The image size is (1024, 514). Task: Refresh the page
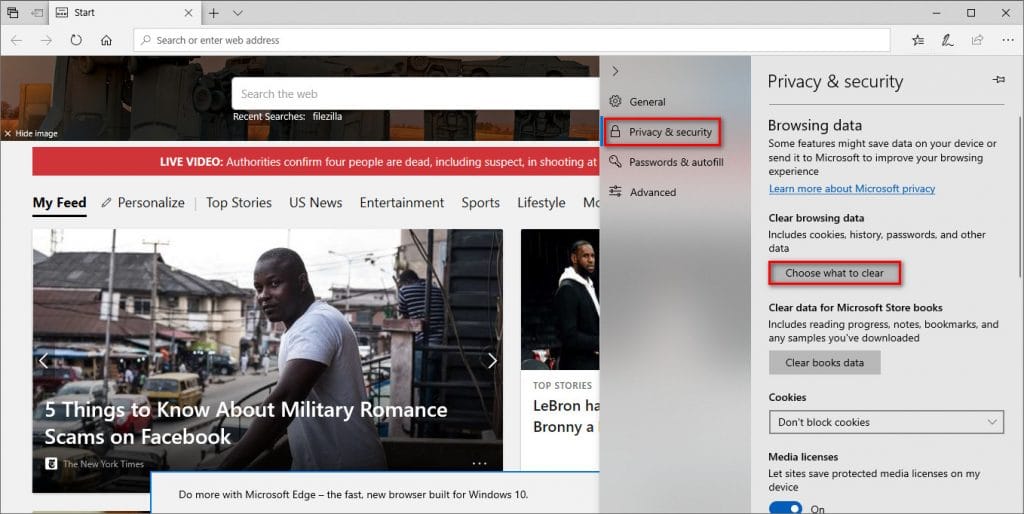point(76,40)
